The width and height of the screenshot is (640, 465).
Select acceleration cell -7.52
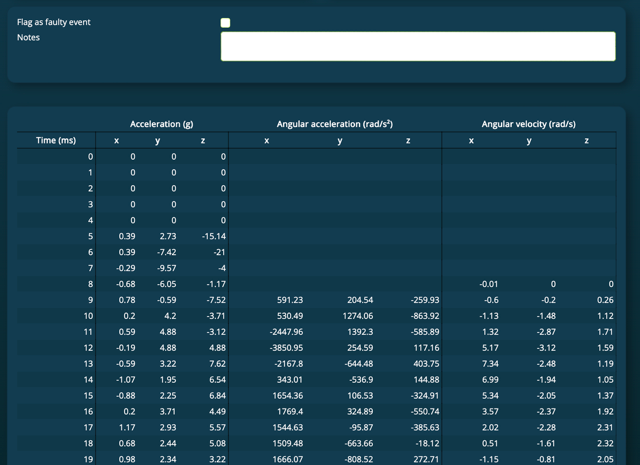tap(216, 300)
